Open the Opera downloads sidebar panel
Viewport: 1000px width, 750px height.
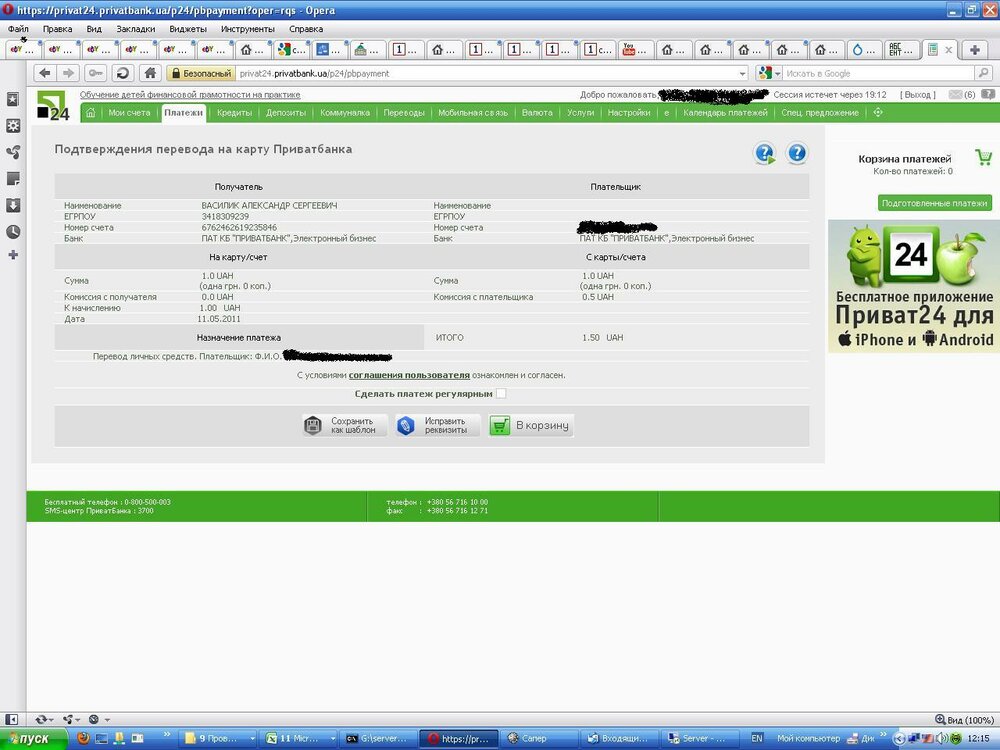pyautogui.click(x=13, y=205)
